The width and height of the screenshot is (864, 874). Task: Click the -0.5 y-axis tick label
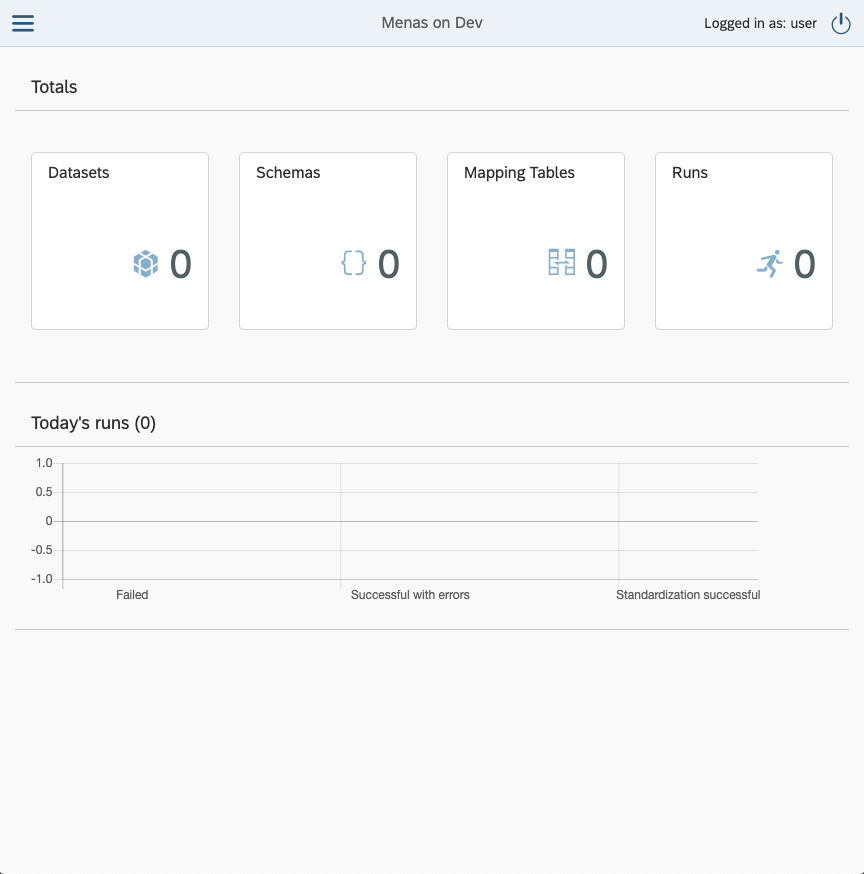click(42, 550)
